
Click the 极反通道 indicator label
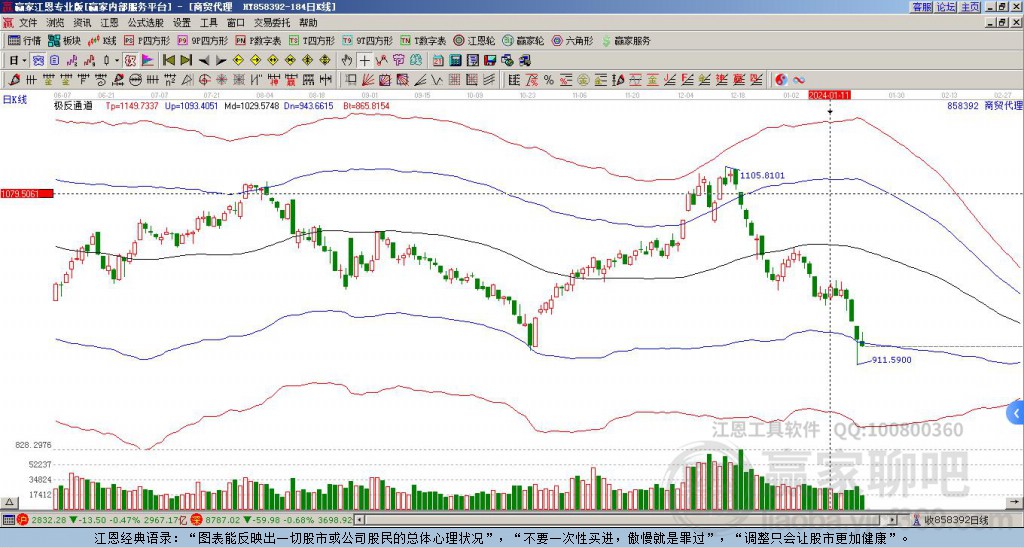point(73,105)
